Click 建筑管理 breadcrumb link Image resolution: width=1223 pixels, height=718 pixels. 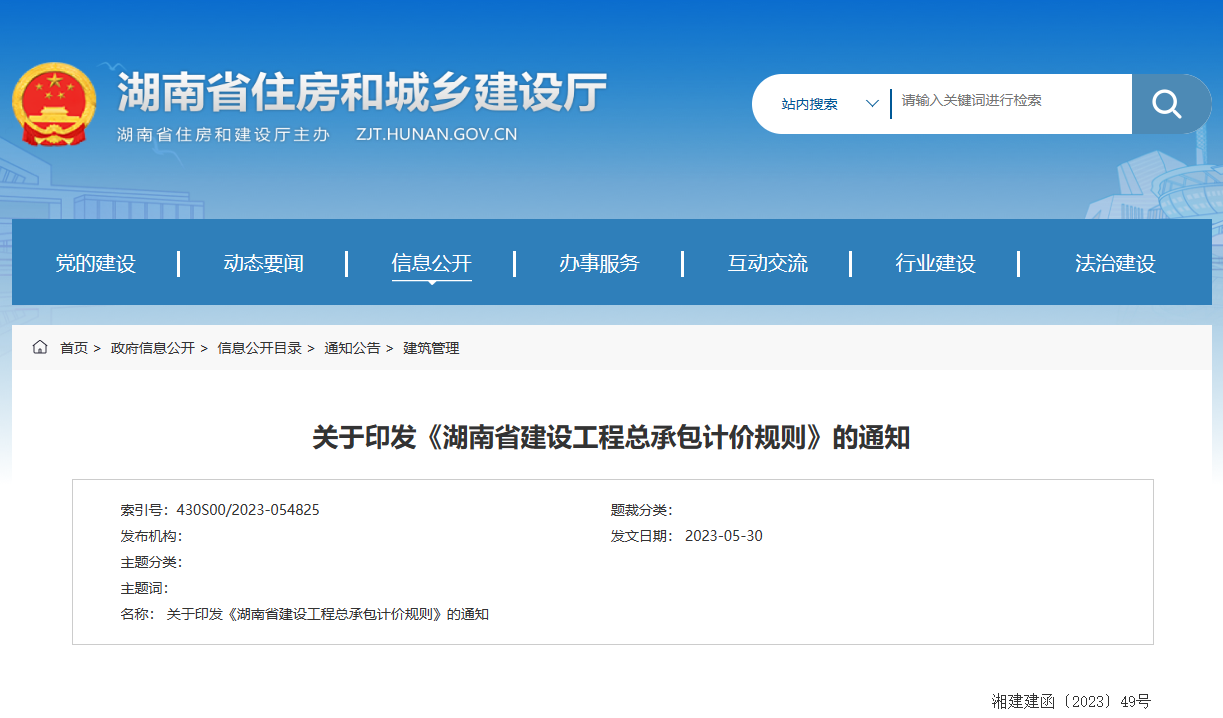[x=431, y=348]
